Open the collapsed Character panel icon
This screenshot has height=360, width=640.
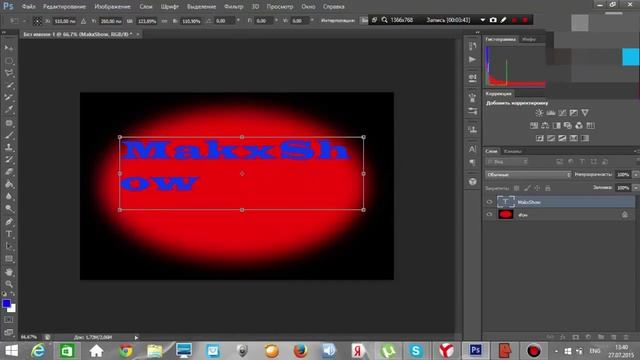coord(473,149)
